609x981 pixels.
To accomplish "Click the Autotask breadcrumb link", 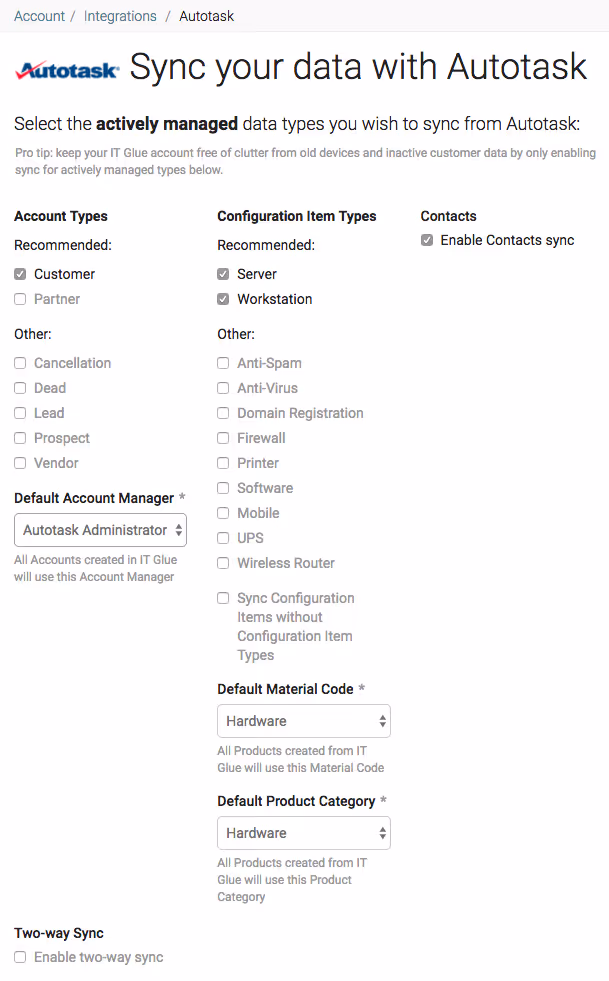I will (x=205, y=15).
